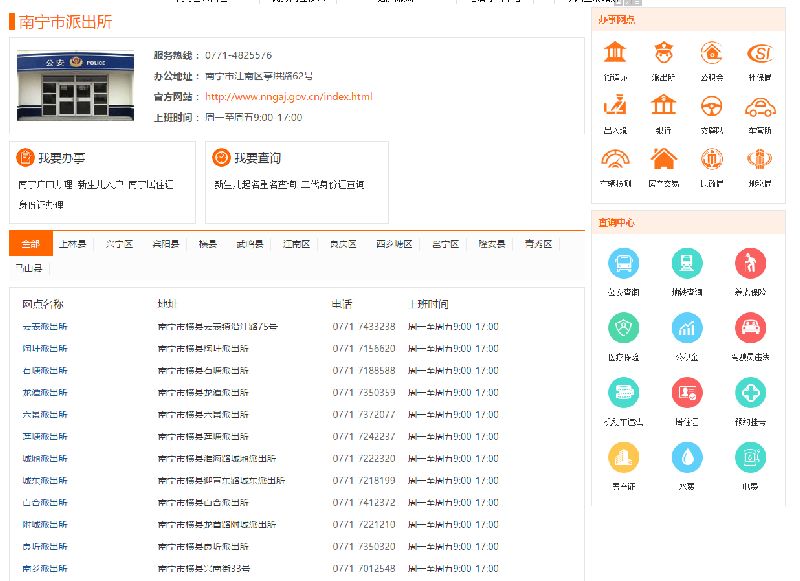Viewport: 800px width, 581px height.
Task: Switch to the 西乡塘区 tab
Action: click(x=394, y=244)
